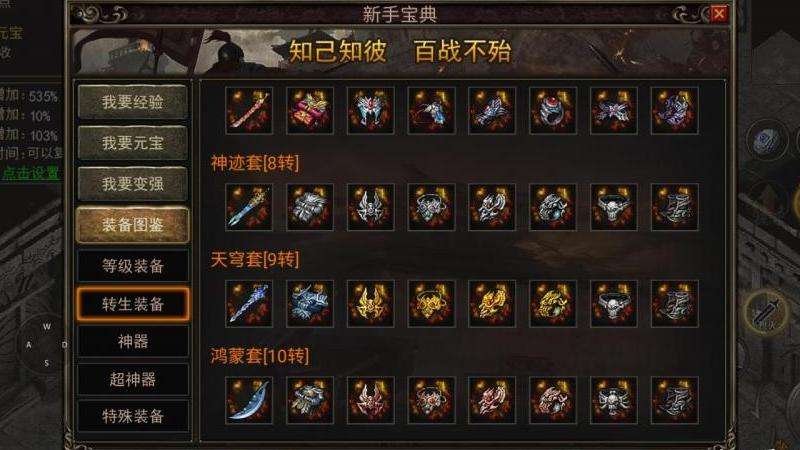800x450 pixels.
Task: Select the red gift box equipment icon
Action: 310,111
